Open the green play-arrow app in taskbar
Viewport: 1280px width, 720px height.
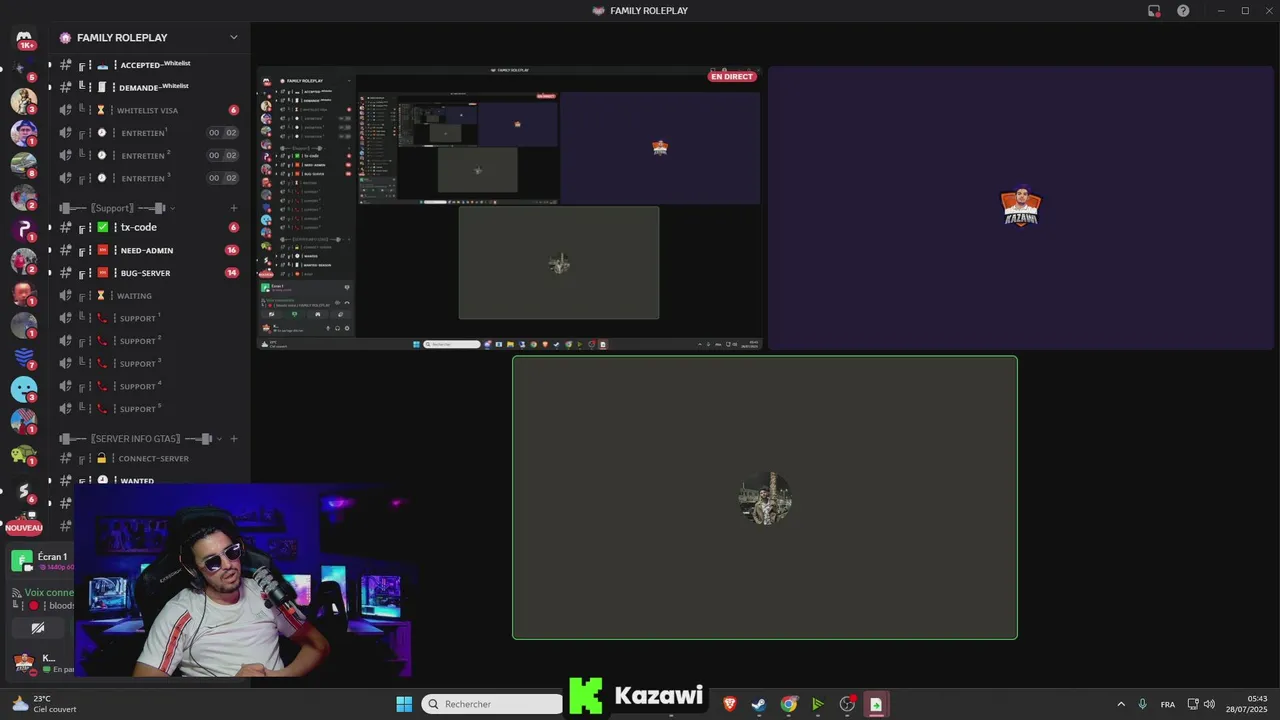(818, 704)
